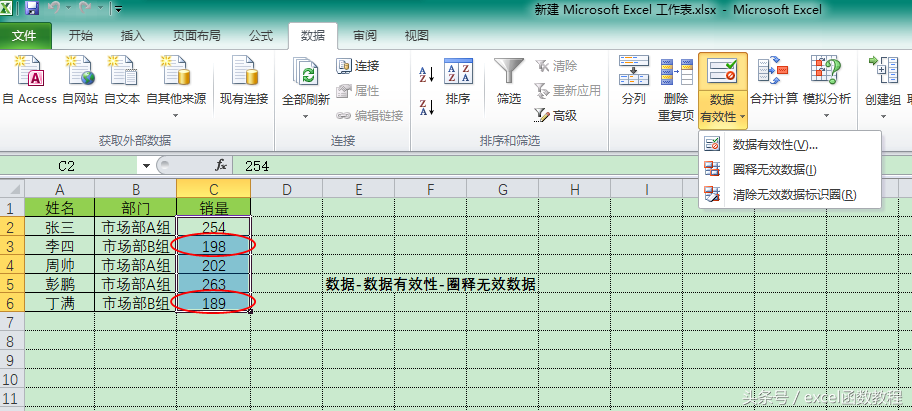Select row 1 header
The width and height of the screenshot is (912, 411).
(12, 208)
